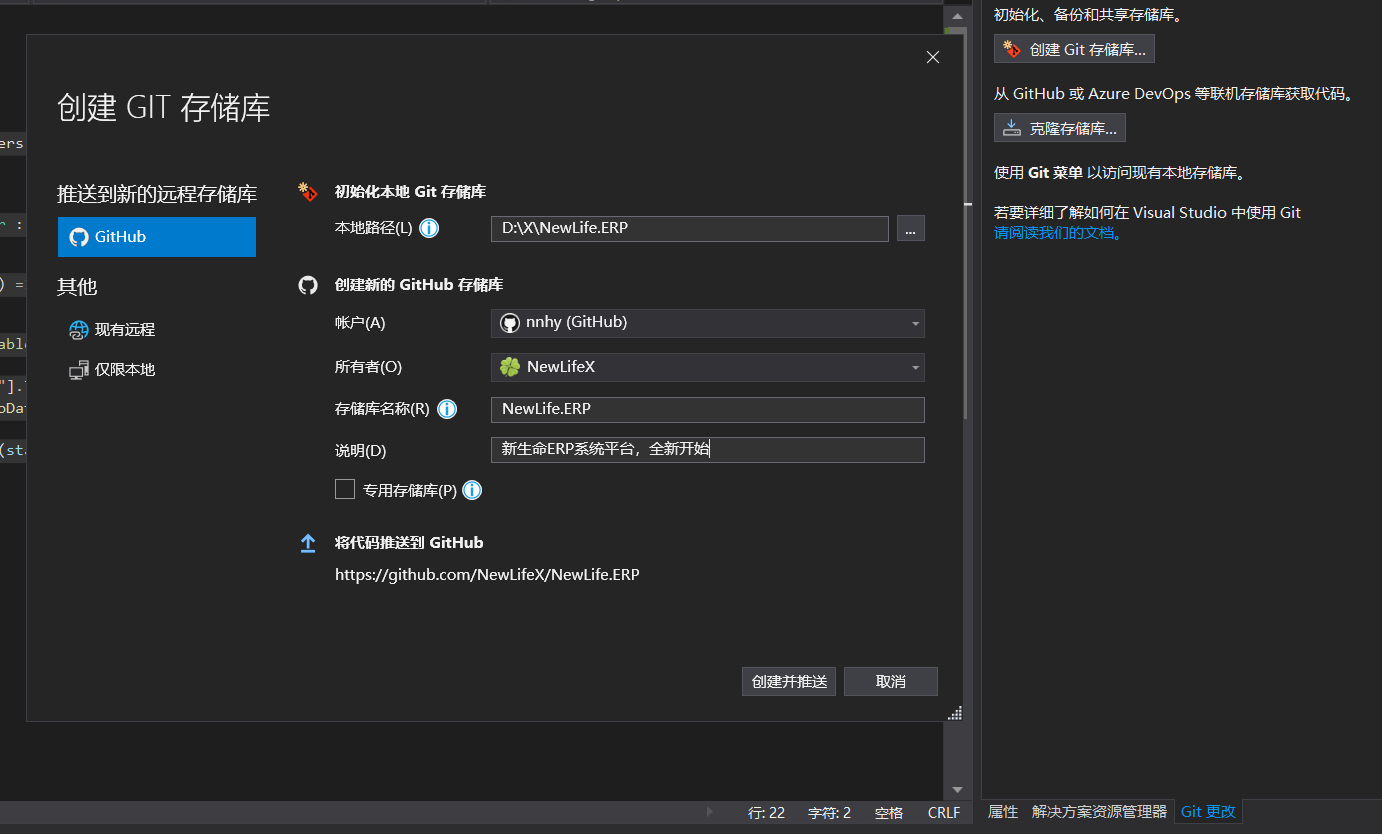
Task: Click the repository name field NewLife.ERP
Action: [x=708, y=410]
